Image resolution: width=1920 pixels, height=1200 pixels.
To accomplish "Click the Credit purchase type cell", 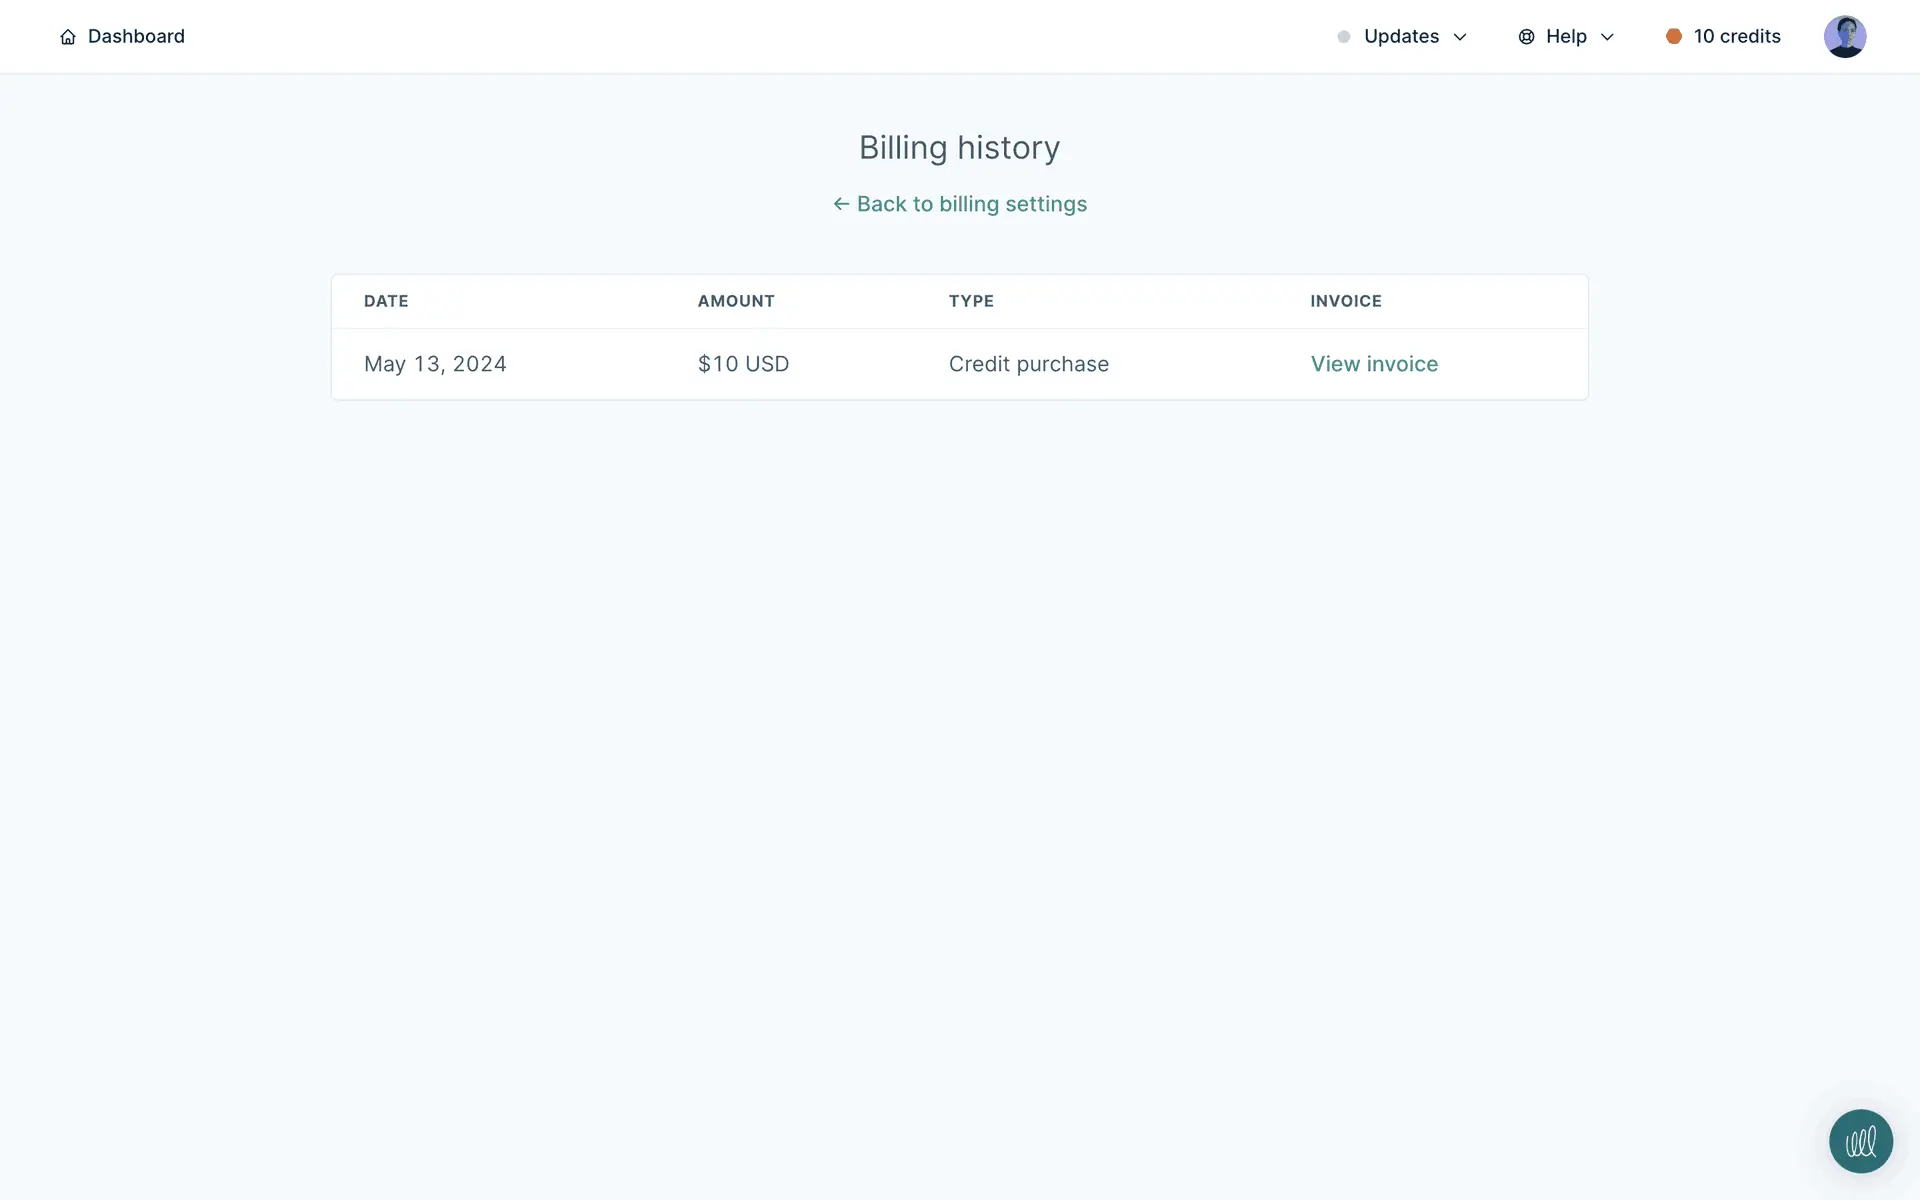I will coord(1028,364).
